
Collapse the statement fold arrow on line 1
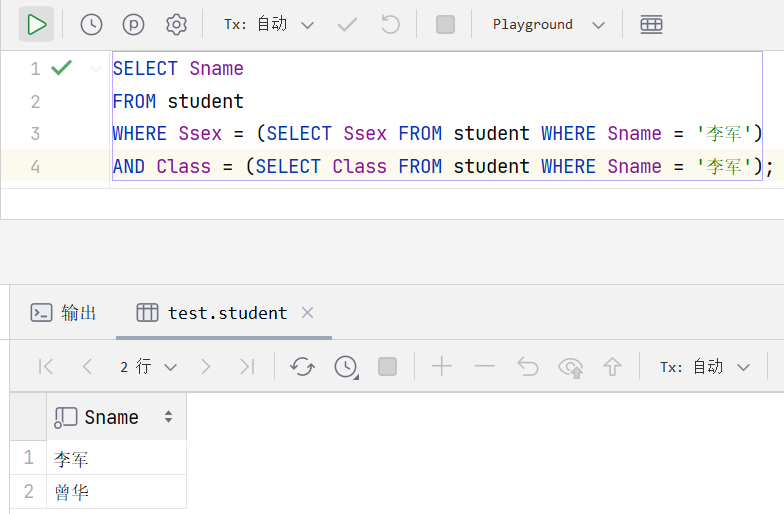(96, 68)
